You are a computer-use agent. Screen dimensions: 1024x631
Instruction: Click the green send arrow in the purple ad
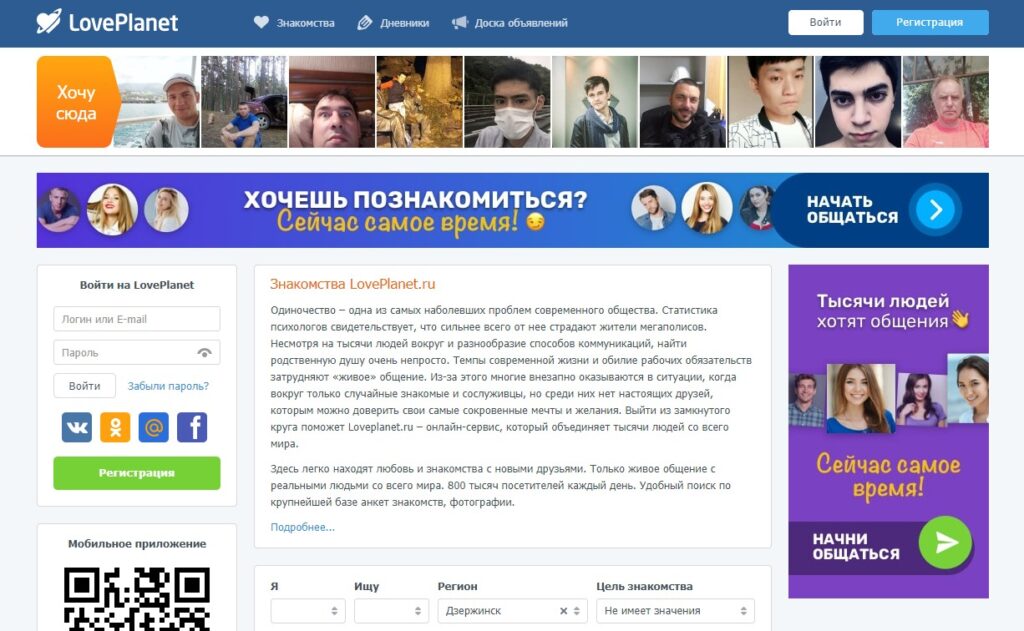946,542
